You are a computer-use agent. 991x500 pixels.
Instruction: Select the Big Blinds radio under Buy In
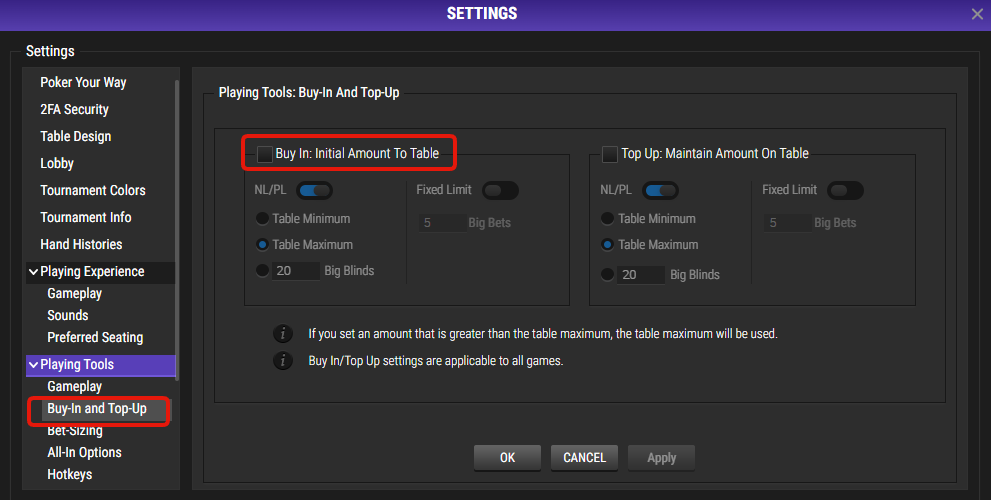click(x=262, y=271)
